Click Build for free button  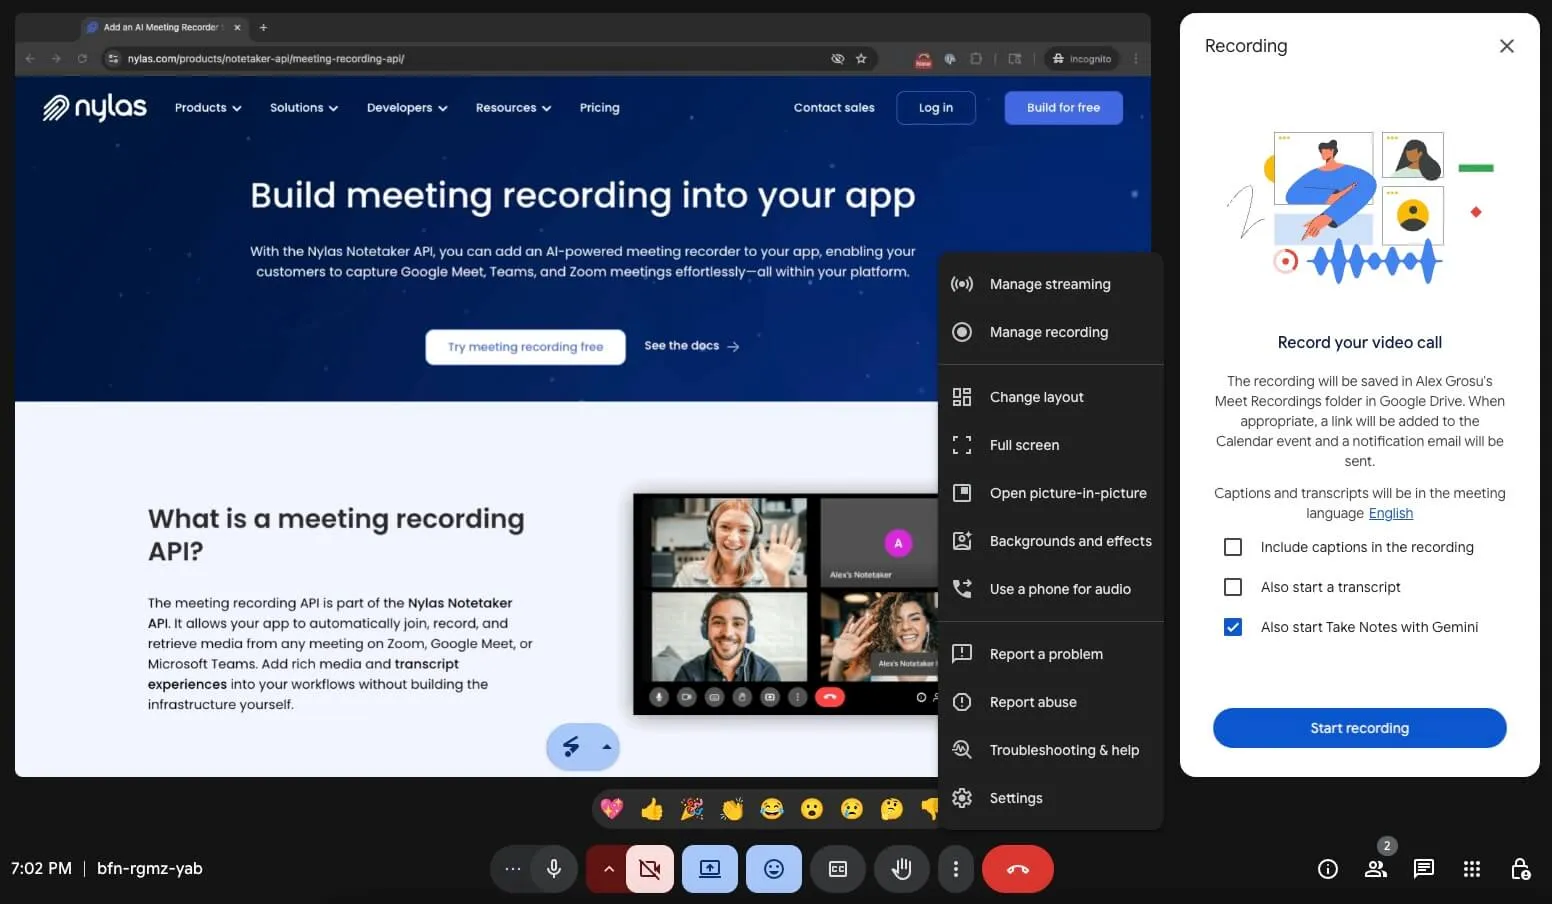tap(1063, 108)
